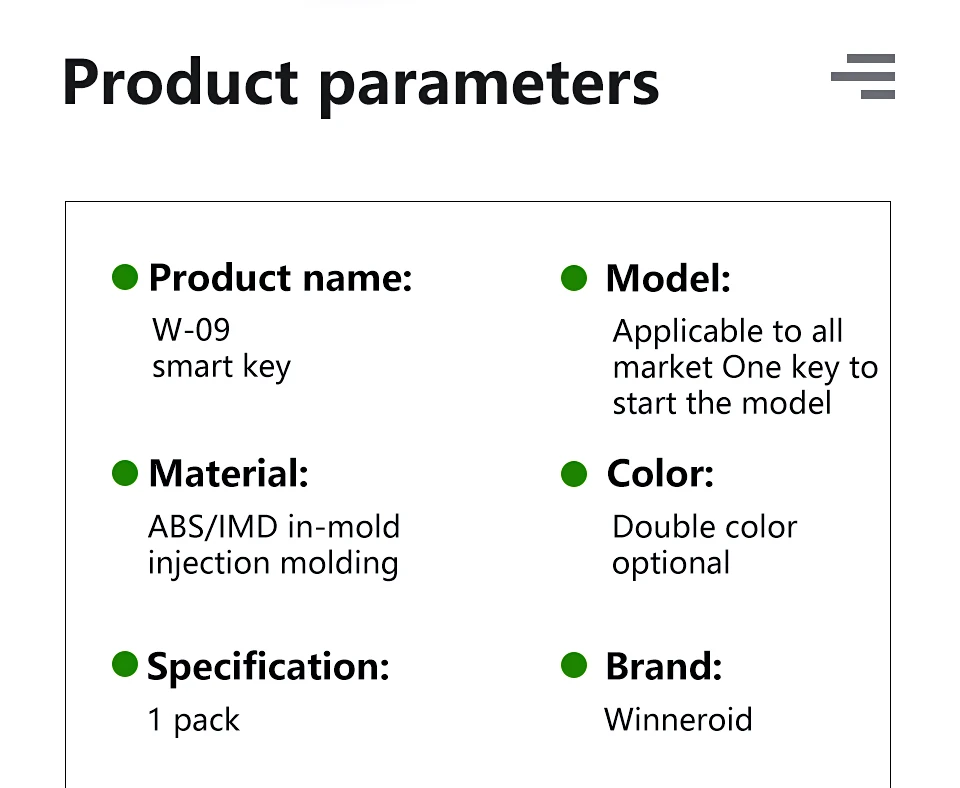This screenshot has width=960, height=788.
Task: Click the Specification label
Action: tap(268, 666)
